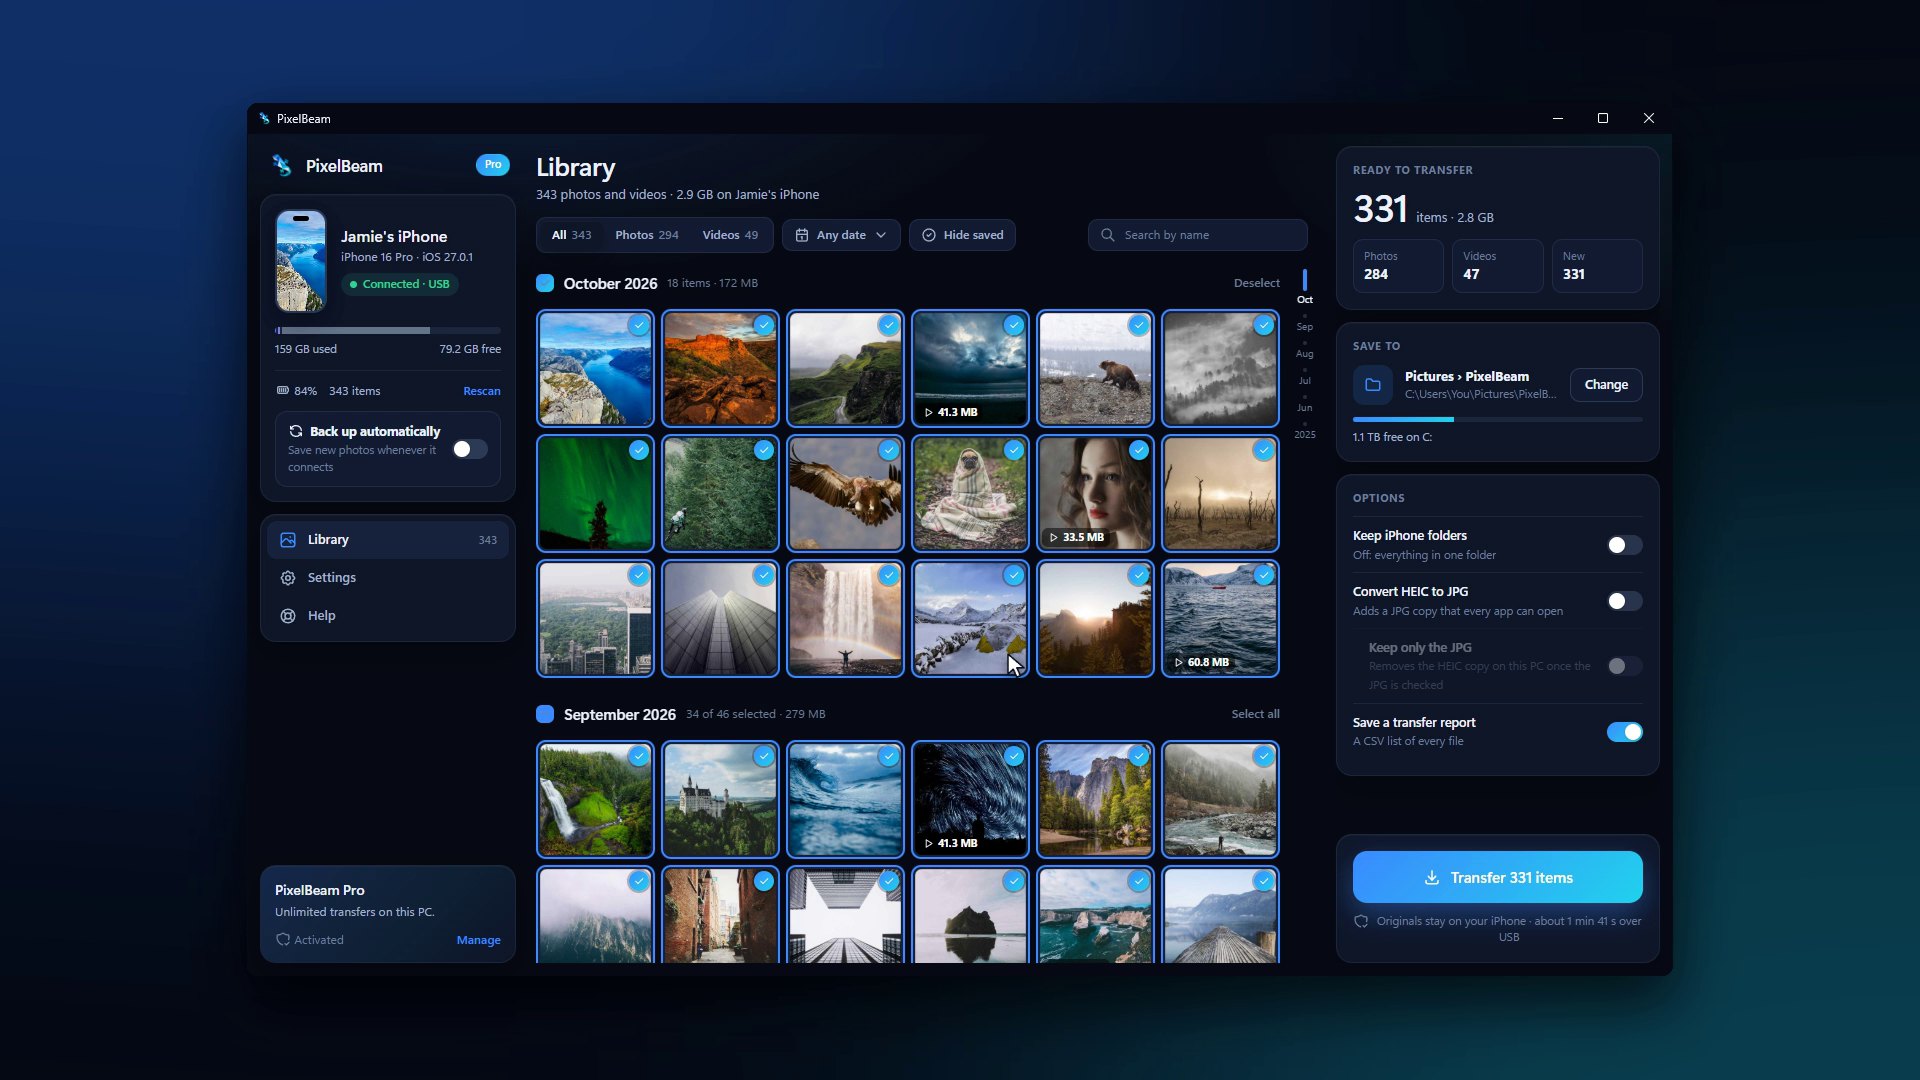Click the shield icon next to Activated
Viewport: 1920px width, 1080px height.
click(283, 940)
